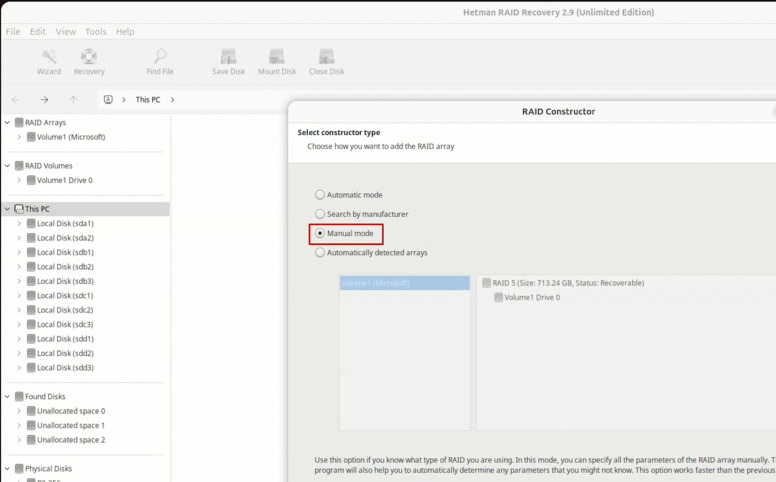776x482 pixels.
Task: Click Volume1 Drive 0 icon in sidebar
Action: (x=31, y=180)
